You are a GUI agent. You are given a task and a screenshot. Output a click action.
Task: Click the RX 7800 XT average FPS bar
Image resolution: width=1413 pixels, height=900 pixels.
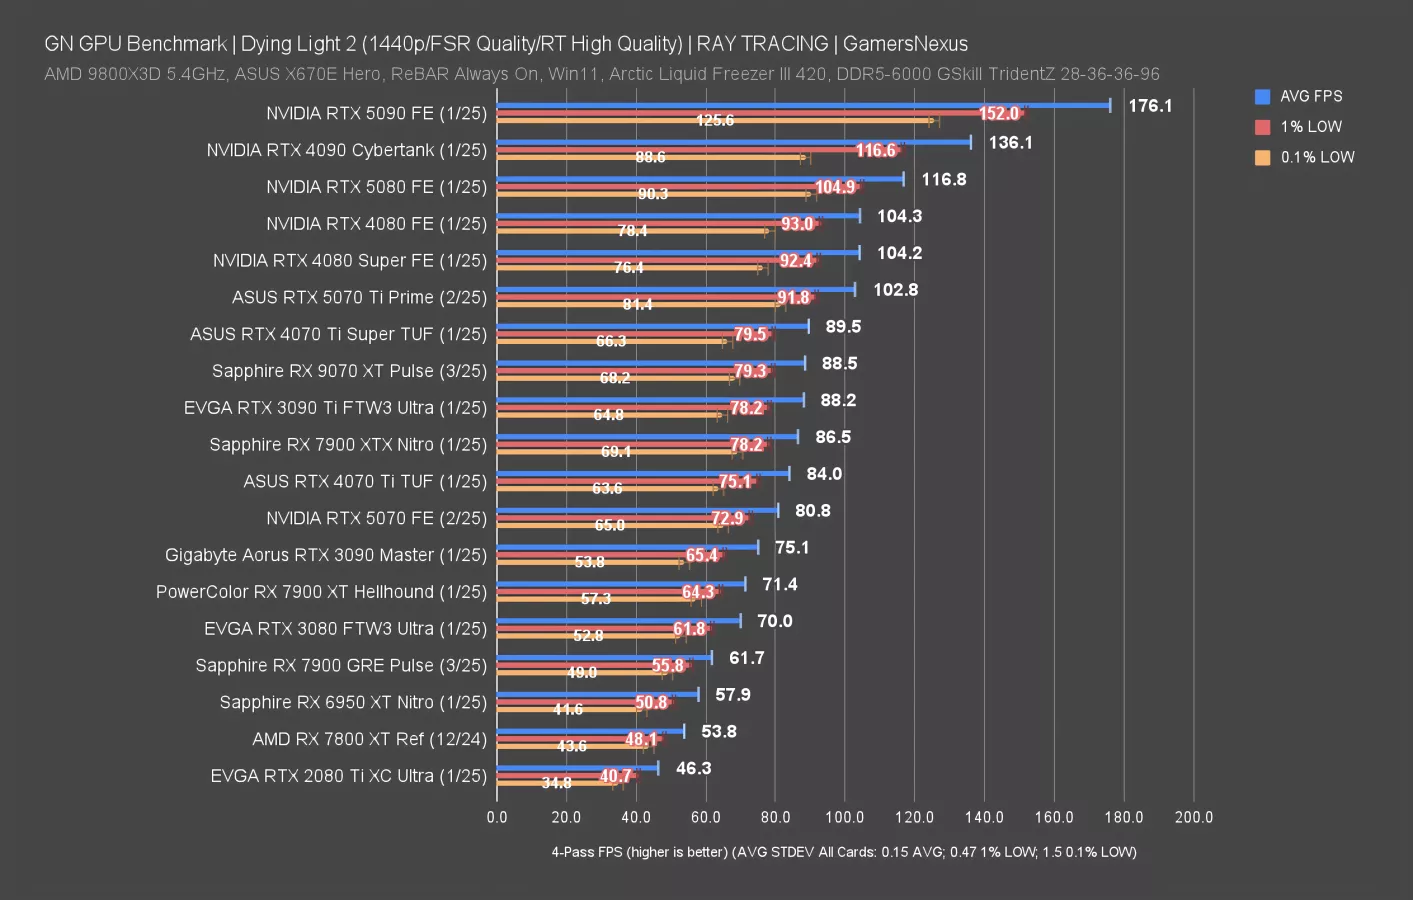(x=590, y=731)
